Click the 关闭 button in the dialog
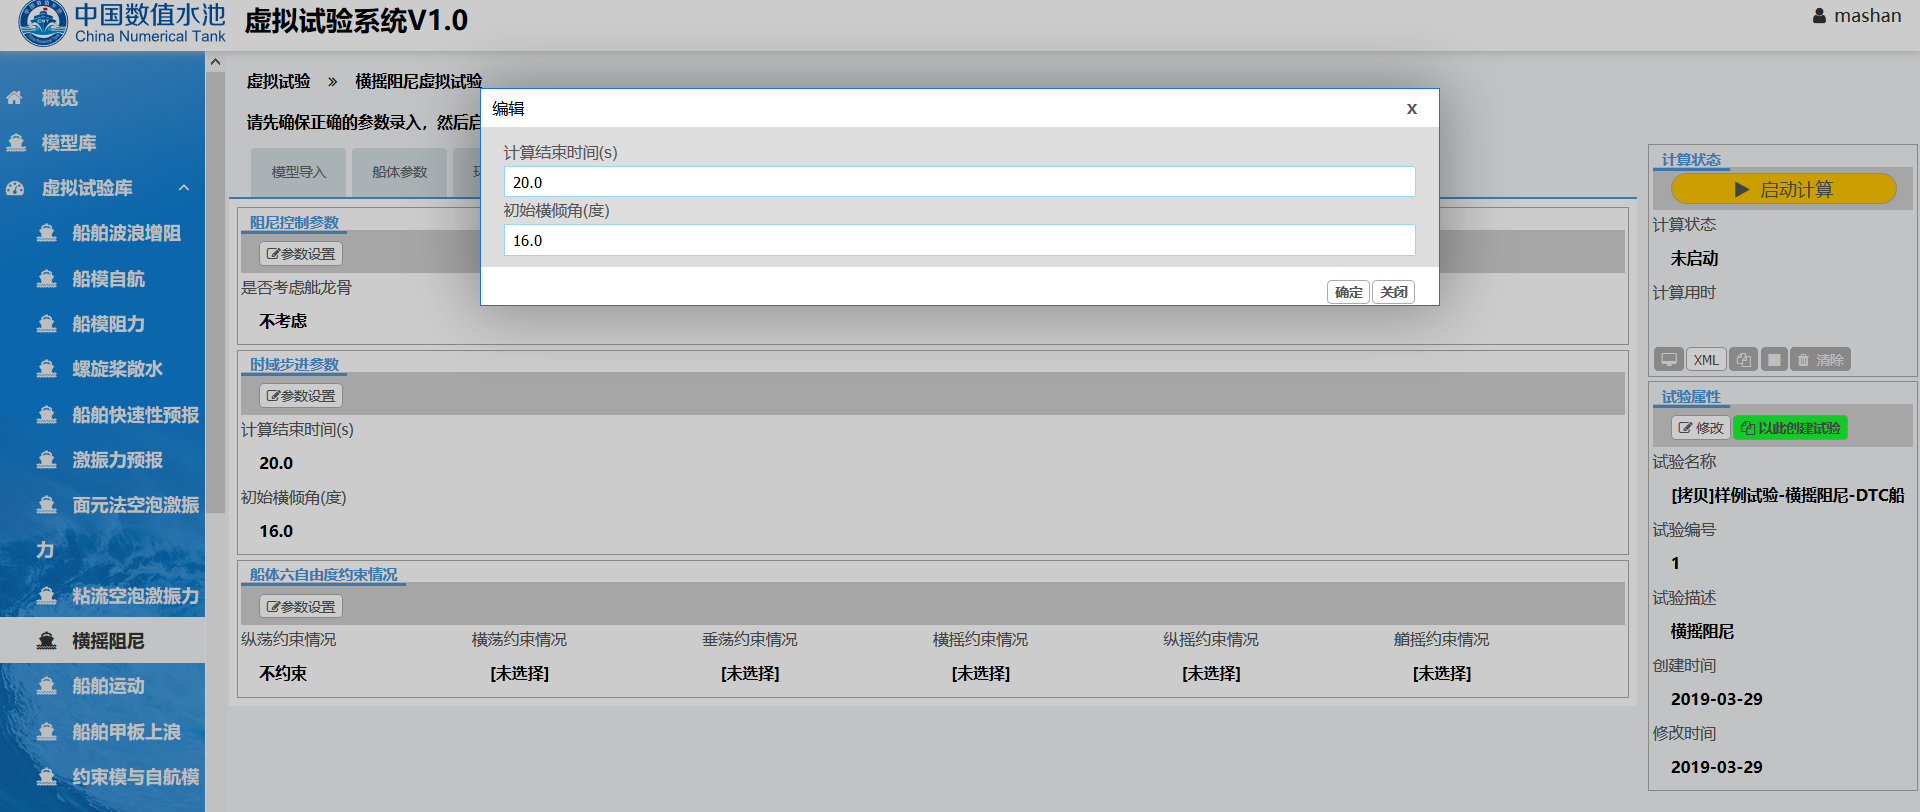The width and height of the screenshot is (1920, 812). [x=1393, y=292]
